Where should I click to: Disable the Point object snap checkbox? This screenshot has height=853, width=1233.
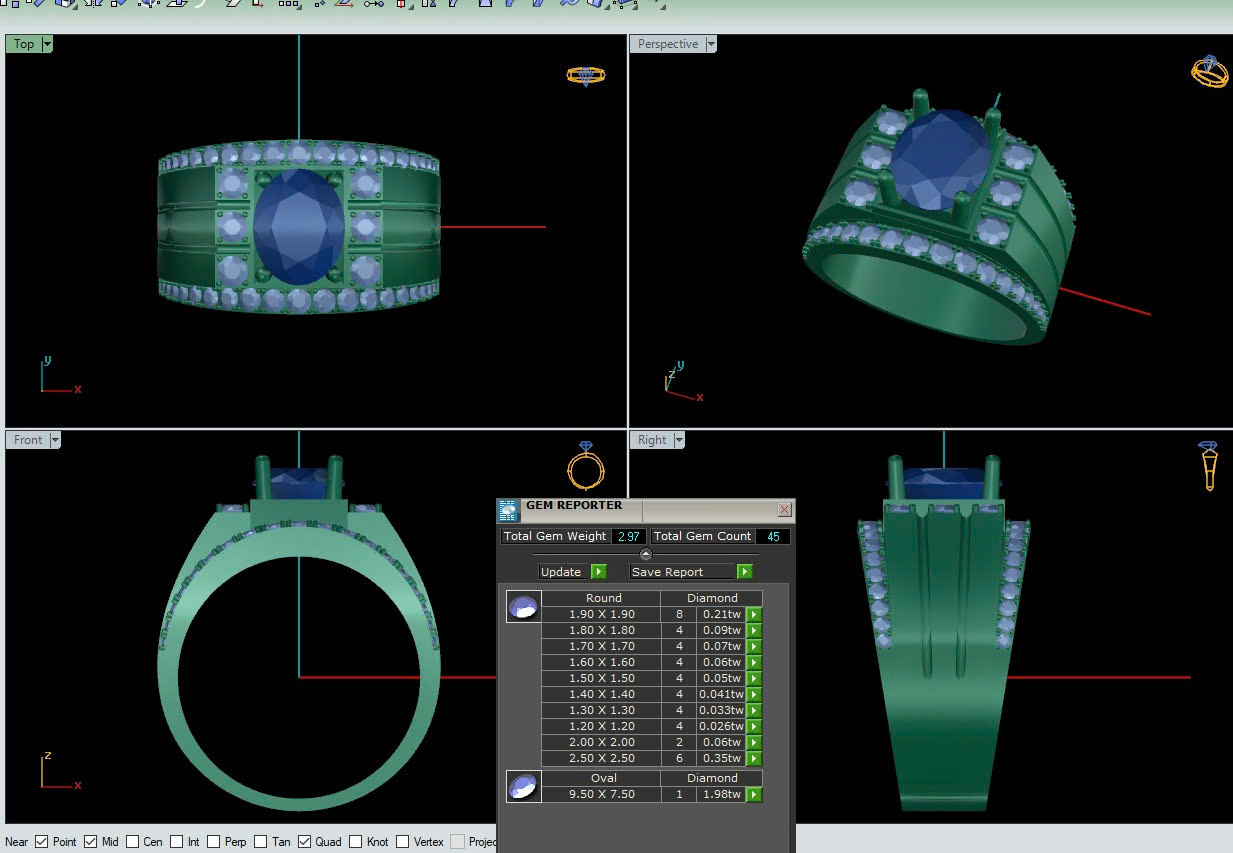[42, 842]
